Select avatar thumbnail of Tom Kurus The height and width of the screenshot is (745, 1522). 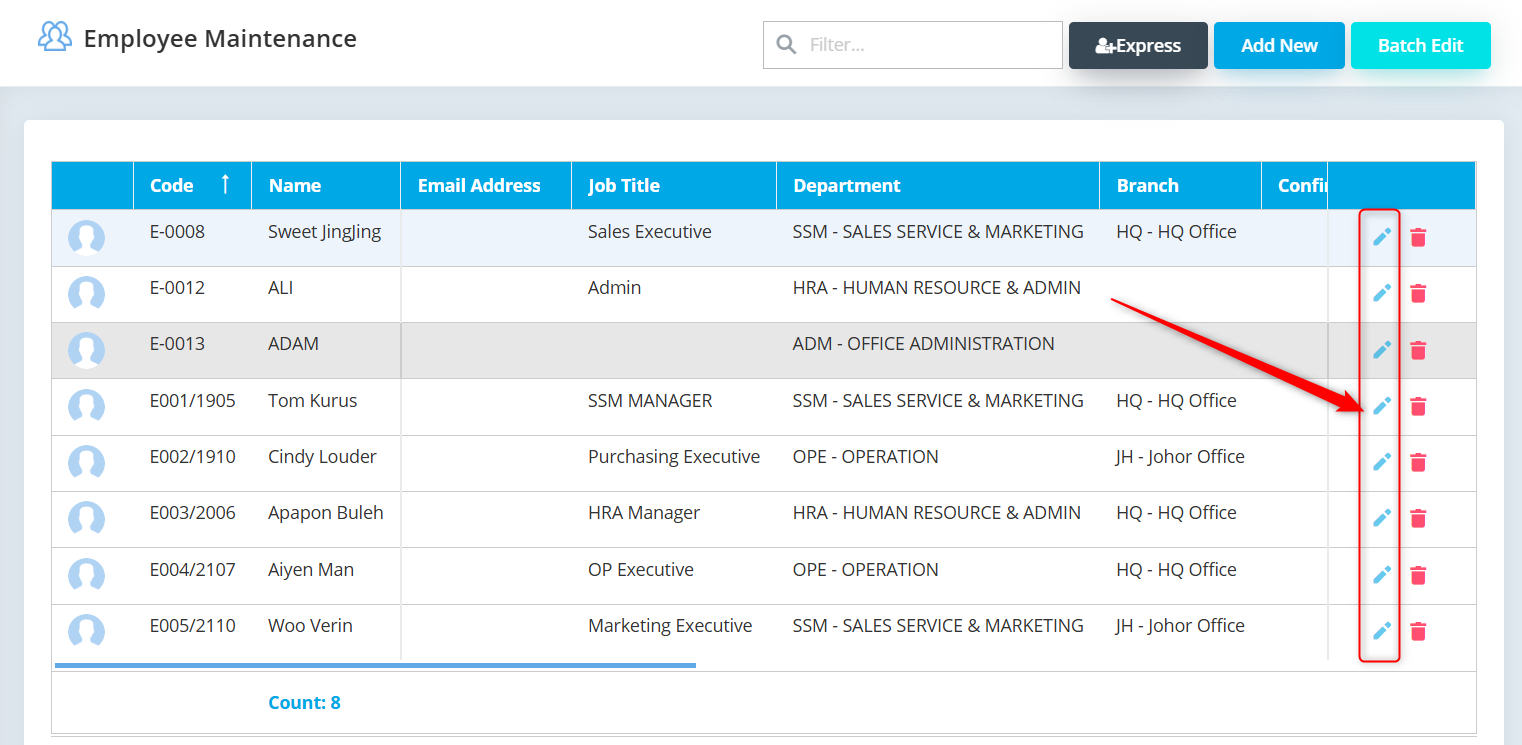click(x=86, y=406)
